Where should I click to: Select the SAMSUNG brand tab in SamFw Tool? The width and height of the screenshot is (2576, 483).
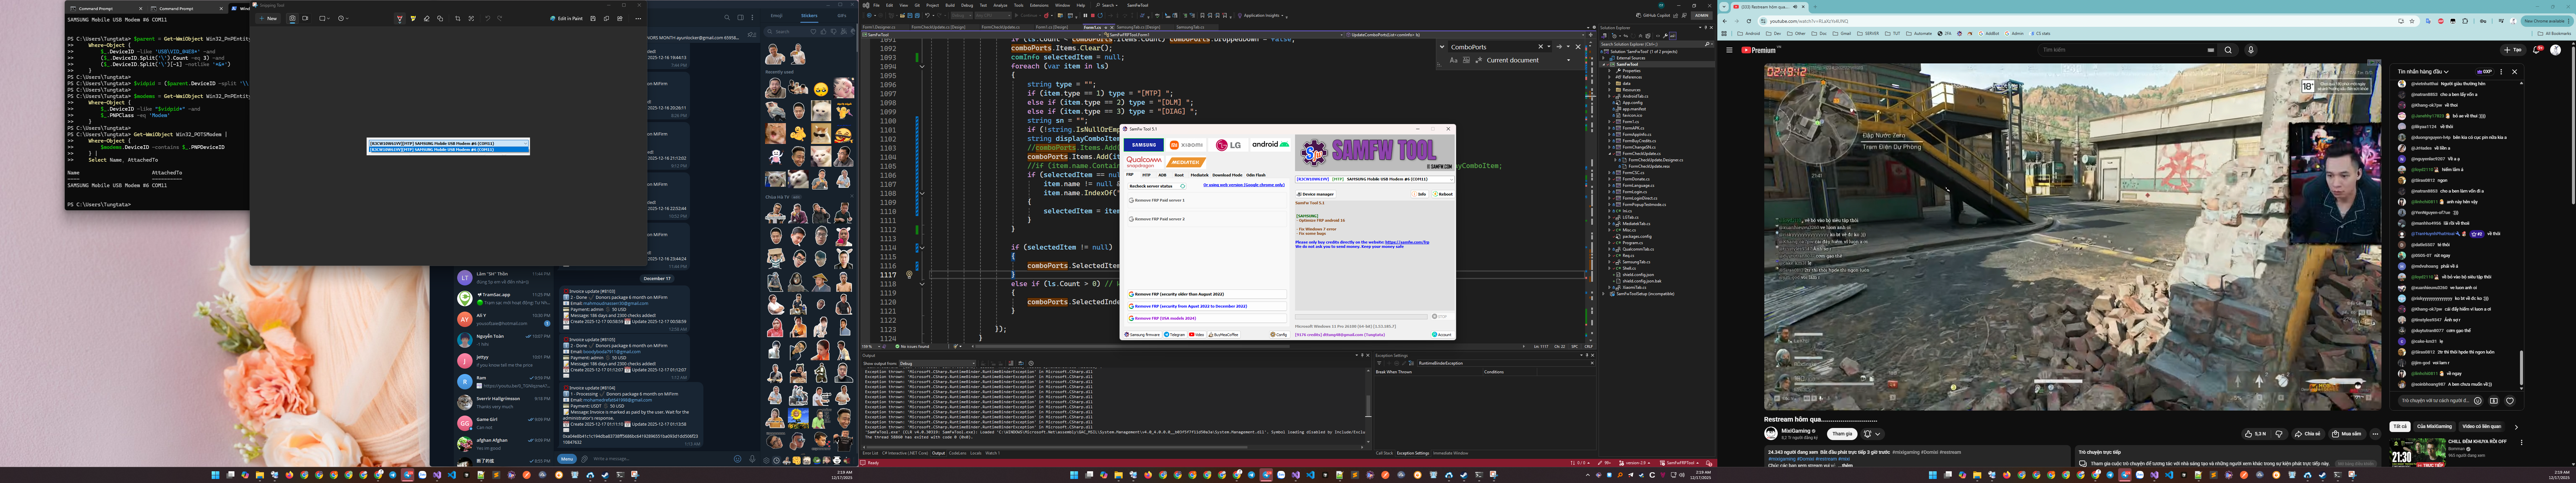pyautogui.click(x=1144, y=145)
